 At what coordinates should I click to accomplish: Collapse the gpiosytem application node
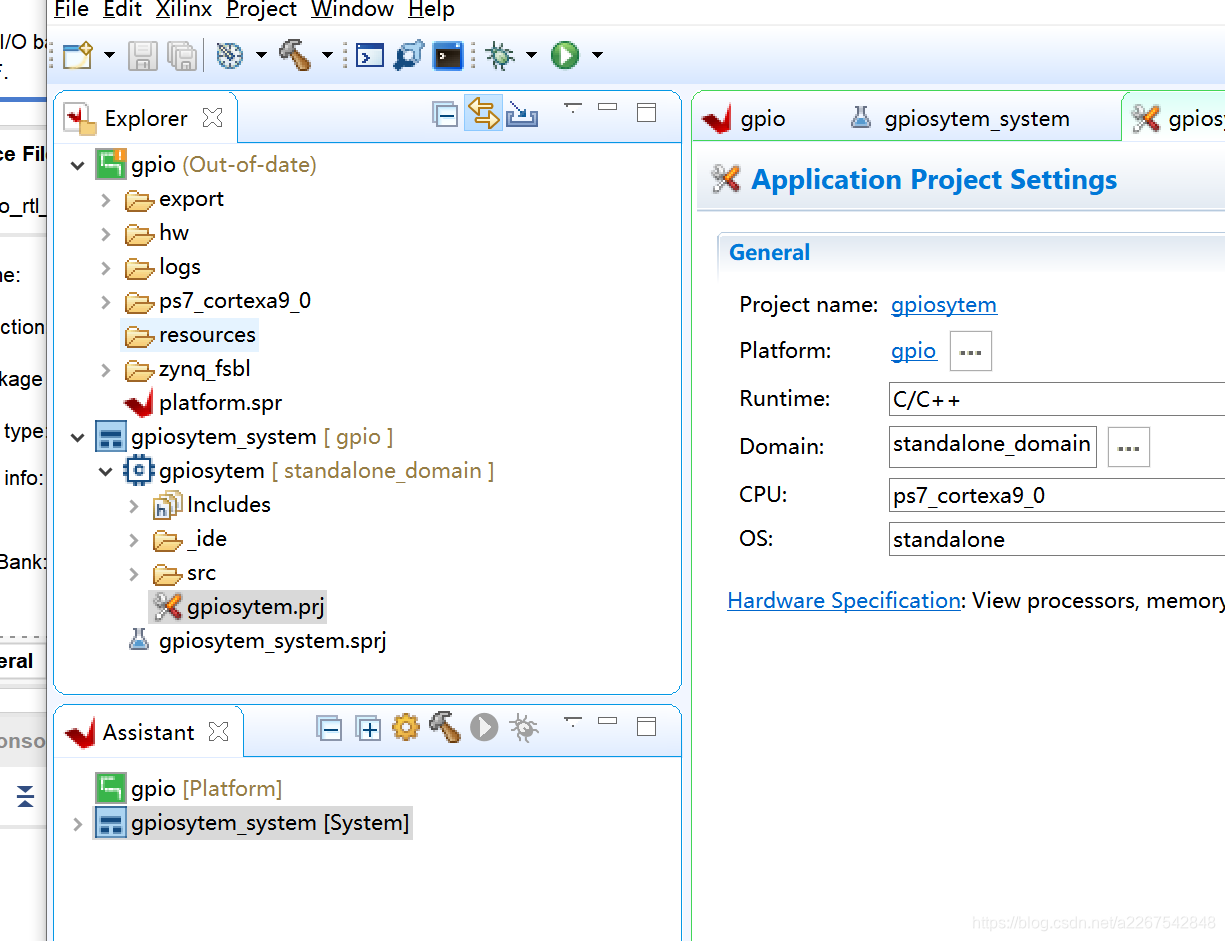tap(106, 471)
